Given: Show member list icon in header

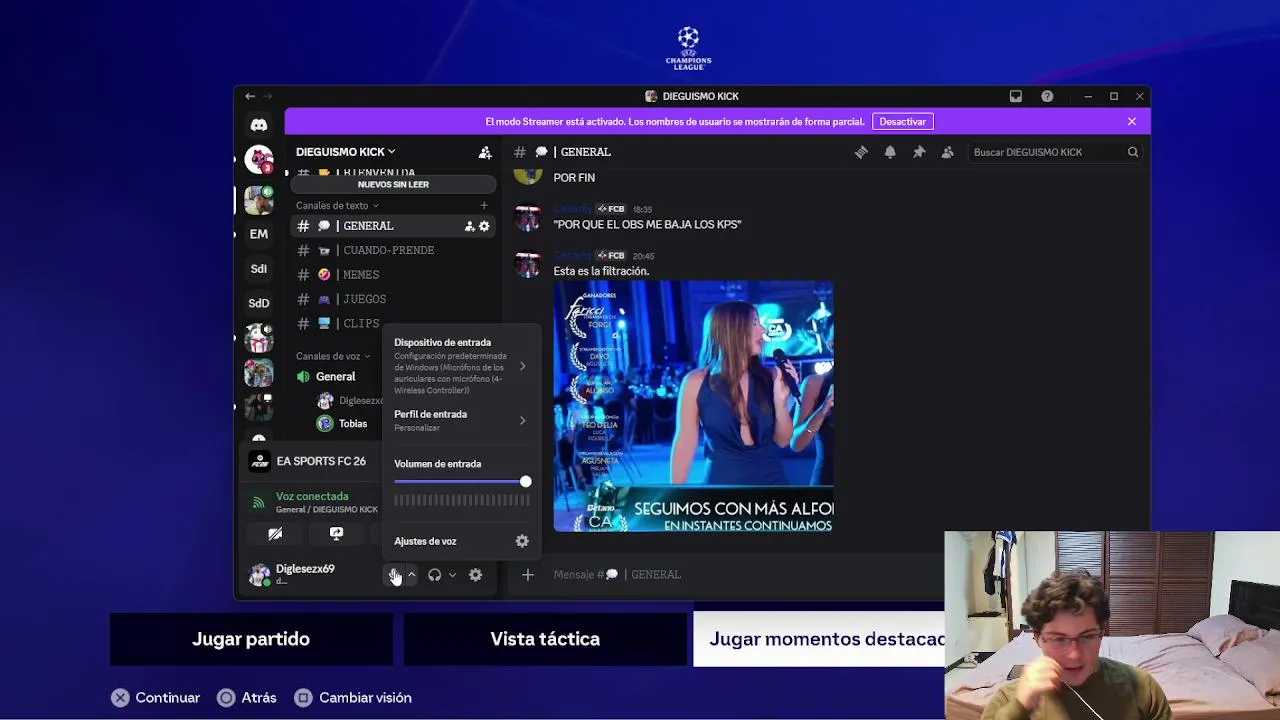Looking at the screenshot, I should coord(947,152).
